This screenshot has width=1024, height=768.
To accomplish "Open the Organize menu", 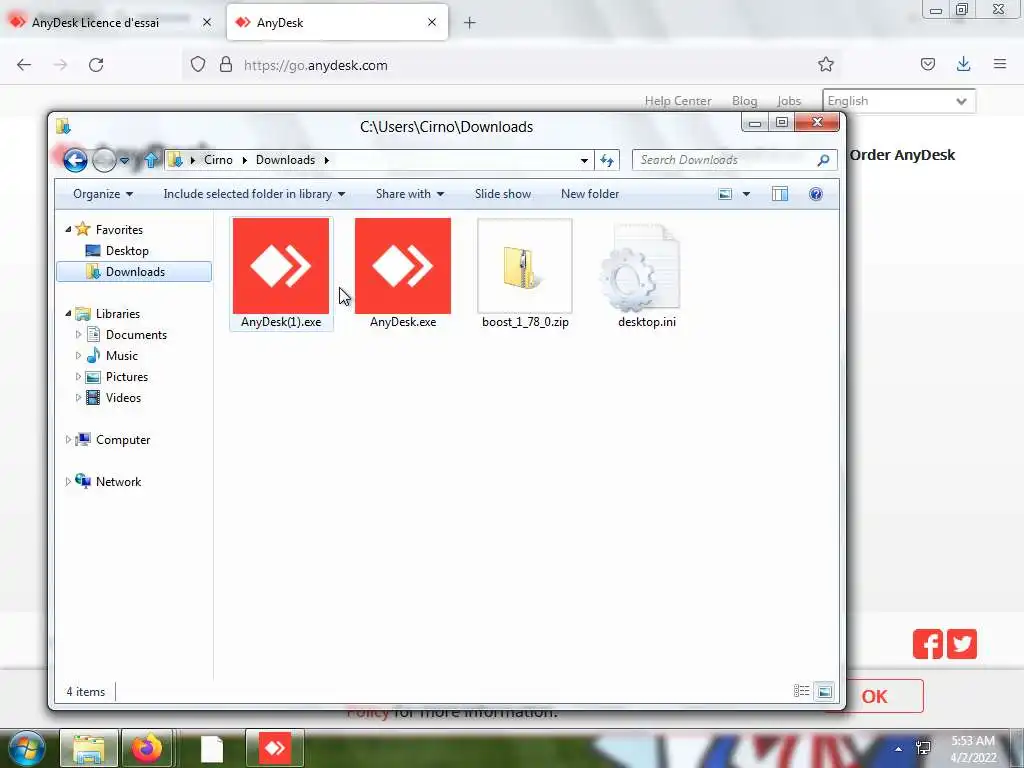I will click(x=103, y=194).
